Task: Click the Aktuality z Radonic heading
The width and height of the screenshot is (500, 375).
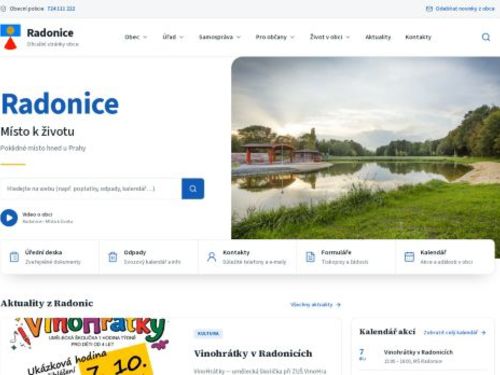Action: point(47,303)
